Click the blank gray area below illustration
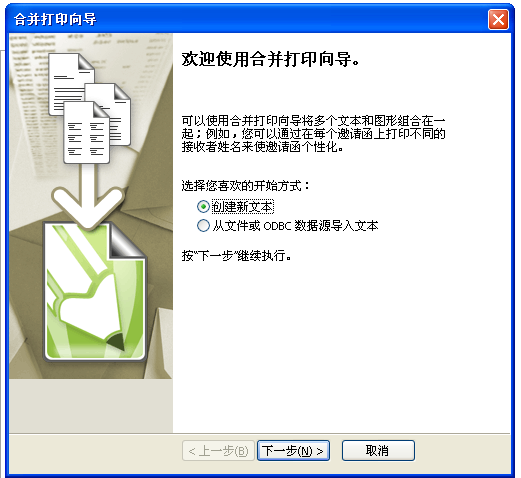The image size is (521, 478). pyautogui.click(x=91, y=405)
